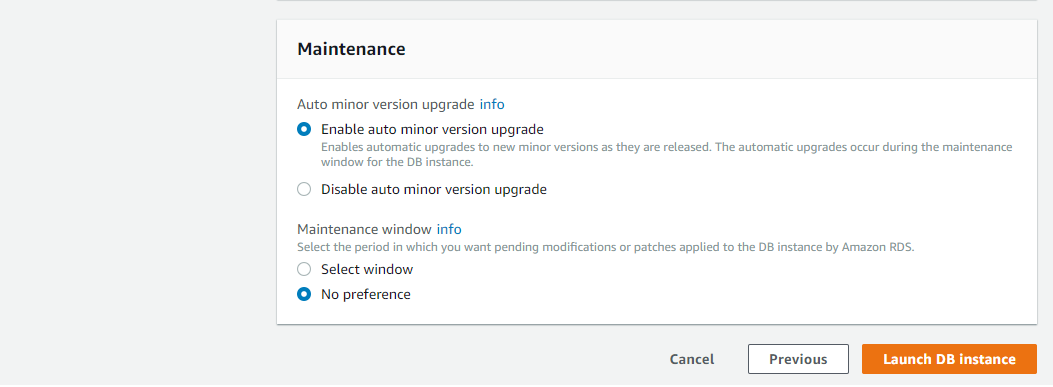Click the Maintenance section heading
The height and width of the screenshot is (387, 1053).
click(x=351, y=49)
